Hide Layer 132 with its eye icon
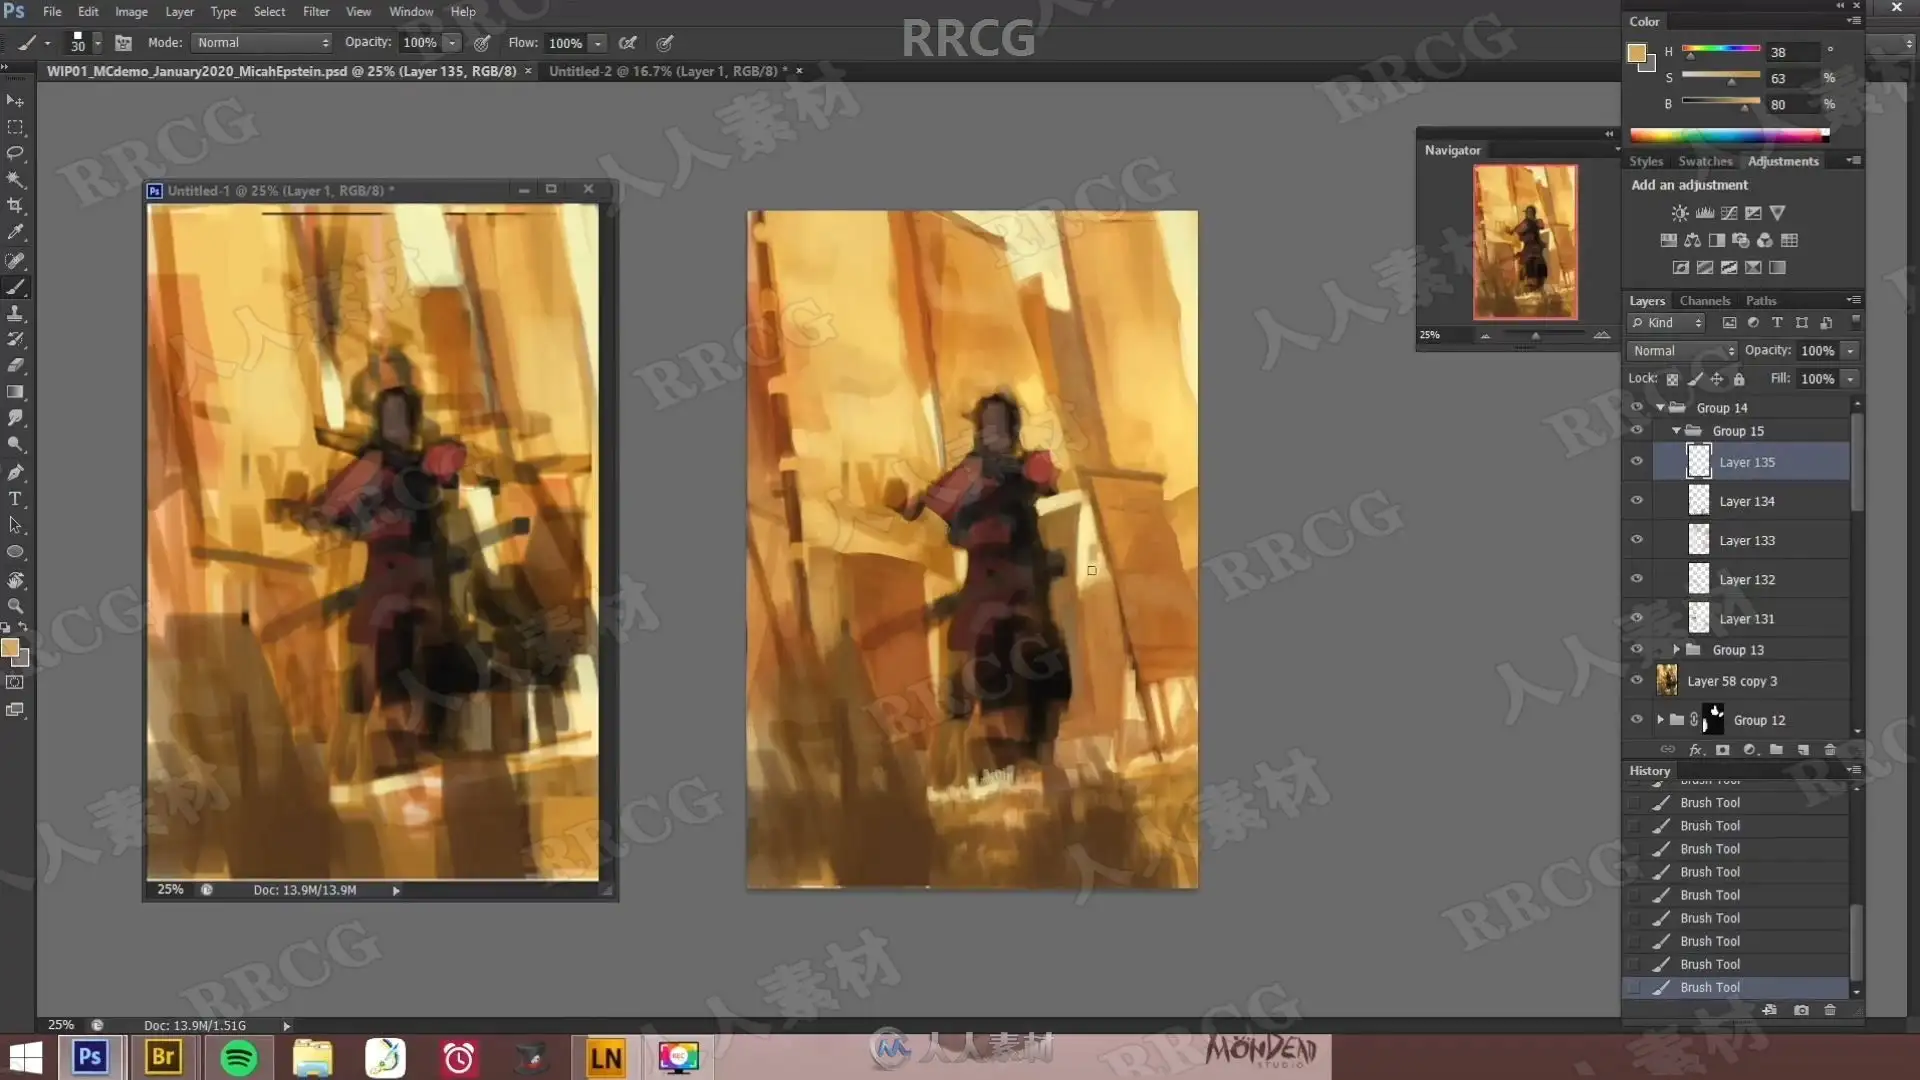This screenshot has height=1080, width=1920. 1637,579
